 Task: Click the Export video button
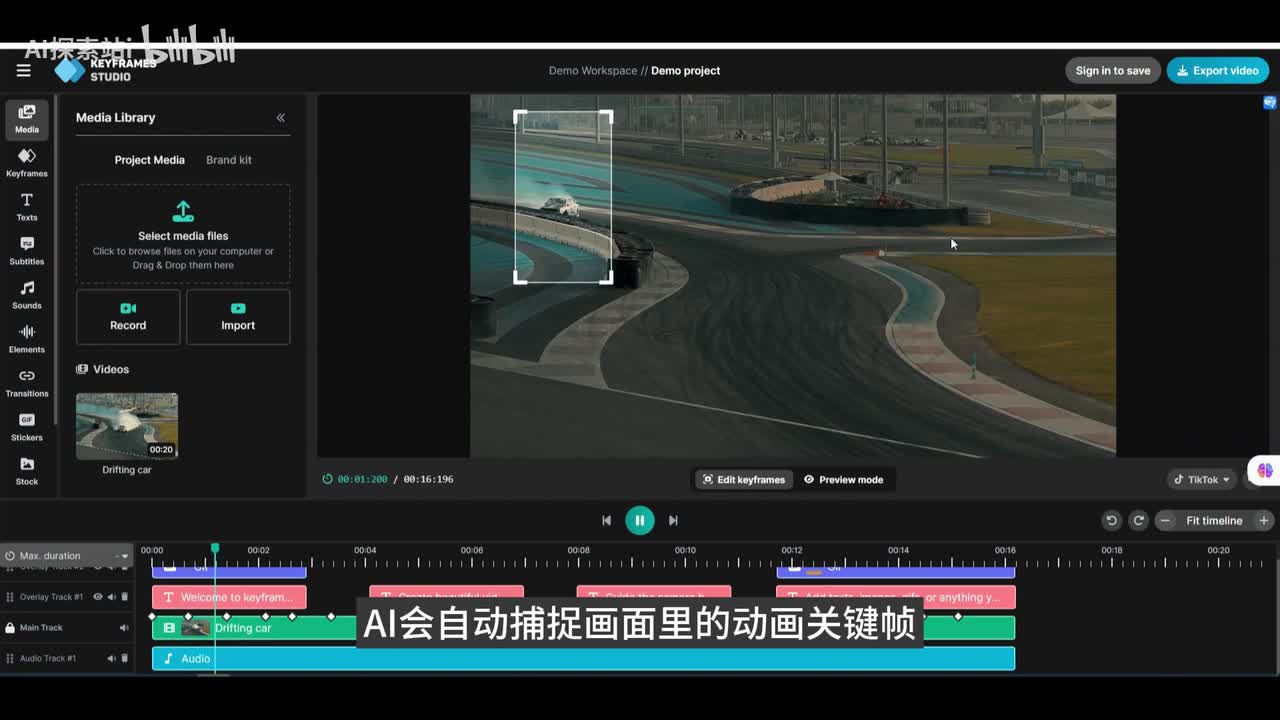tap(1217, 71)
